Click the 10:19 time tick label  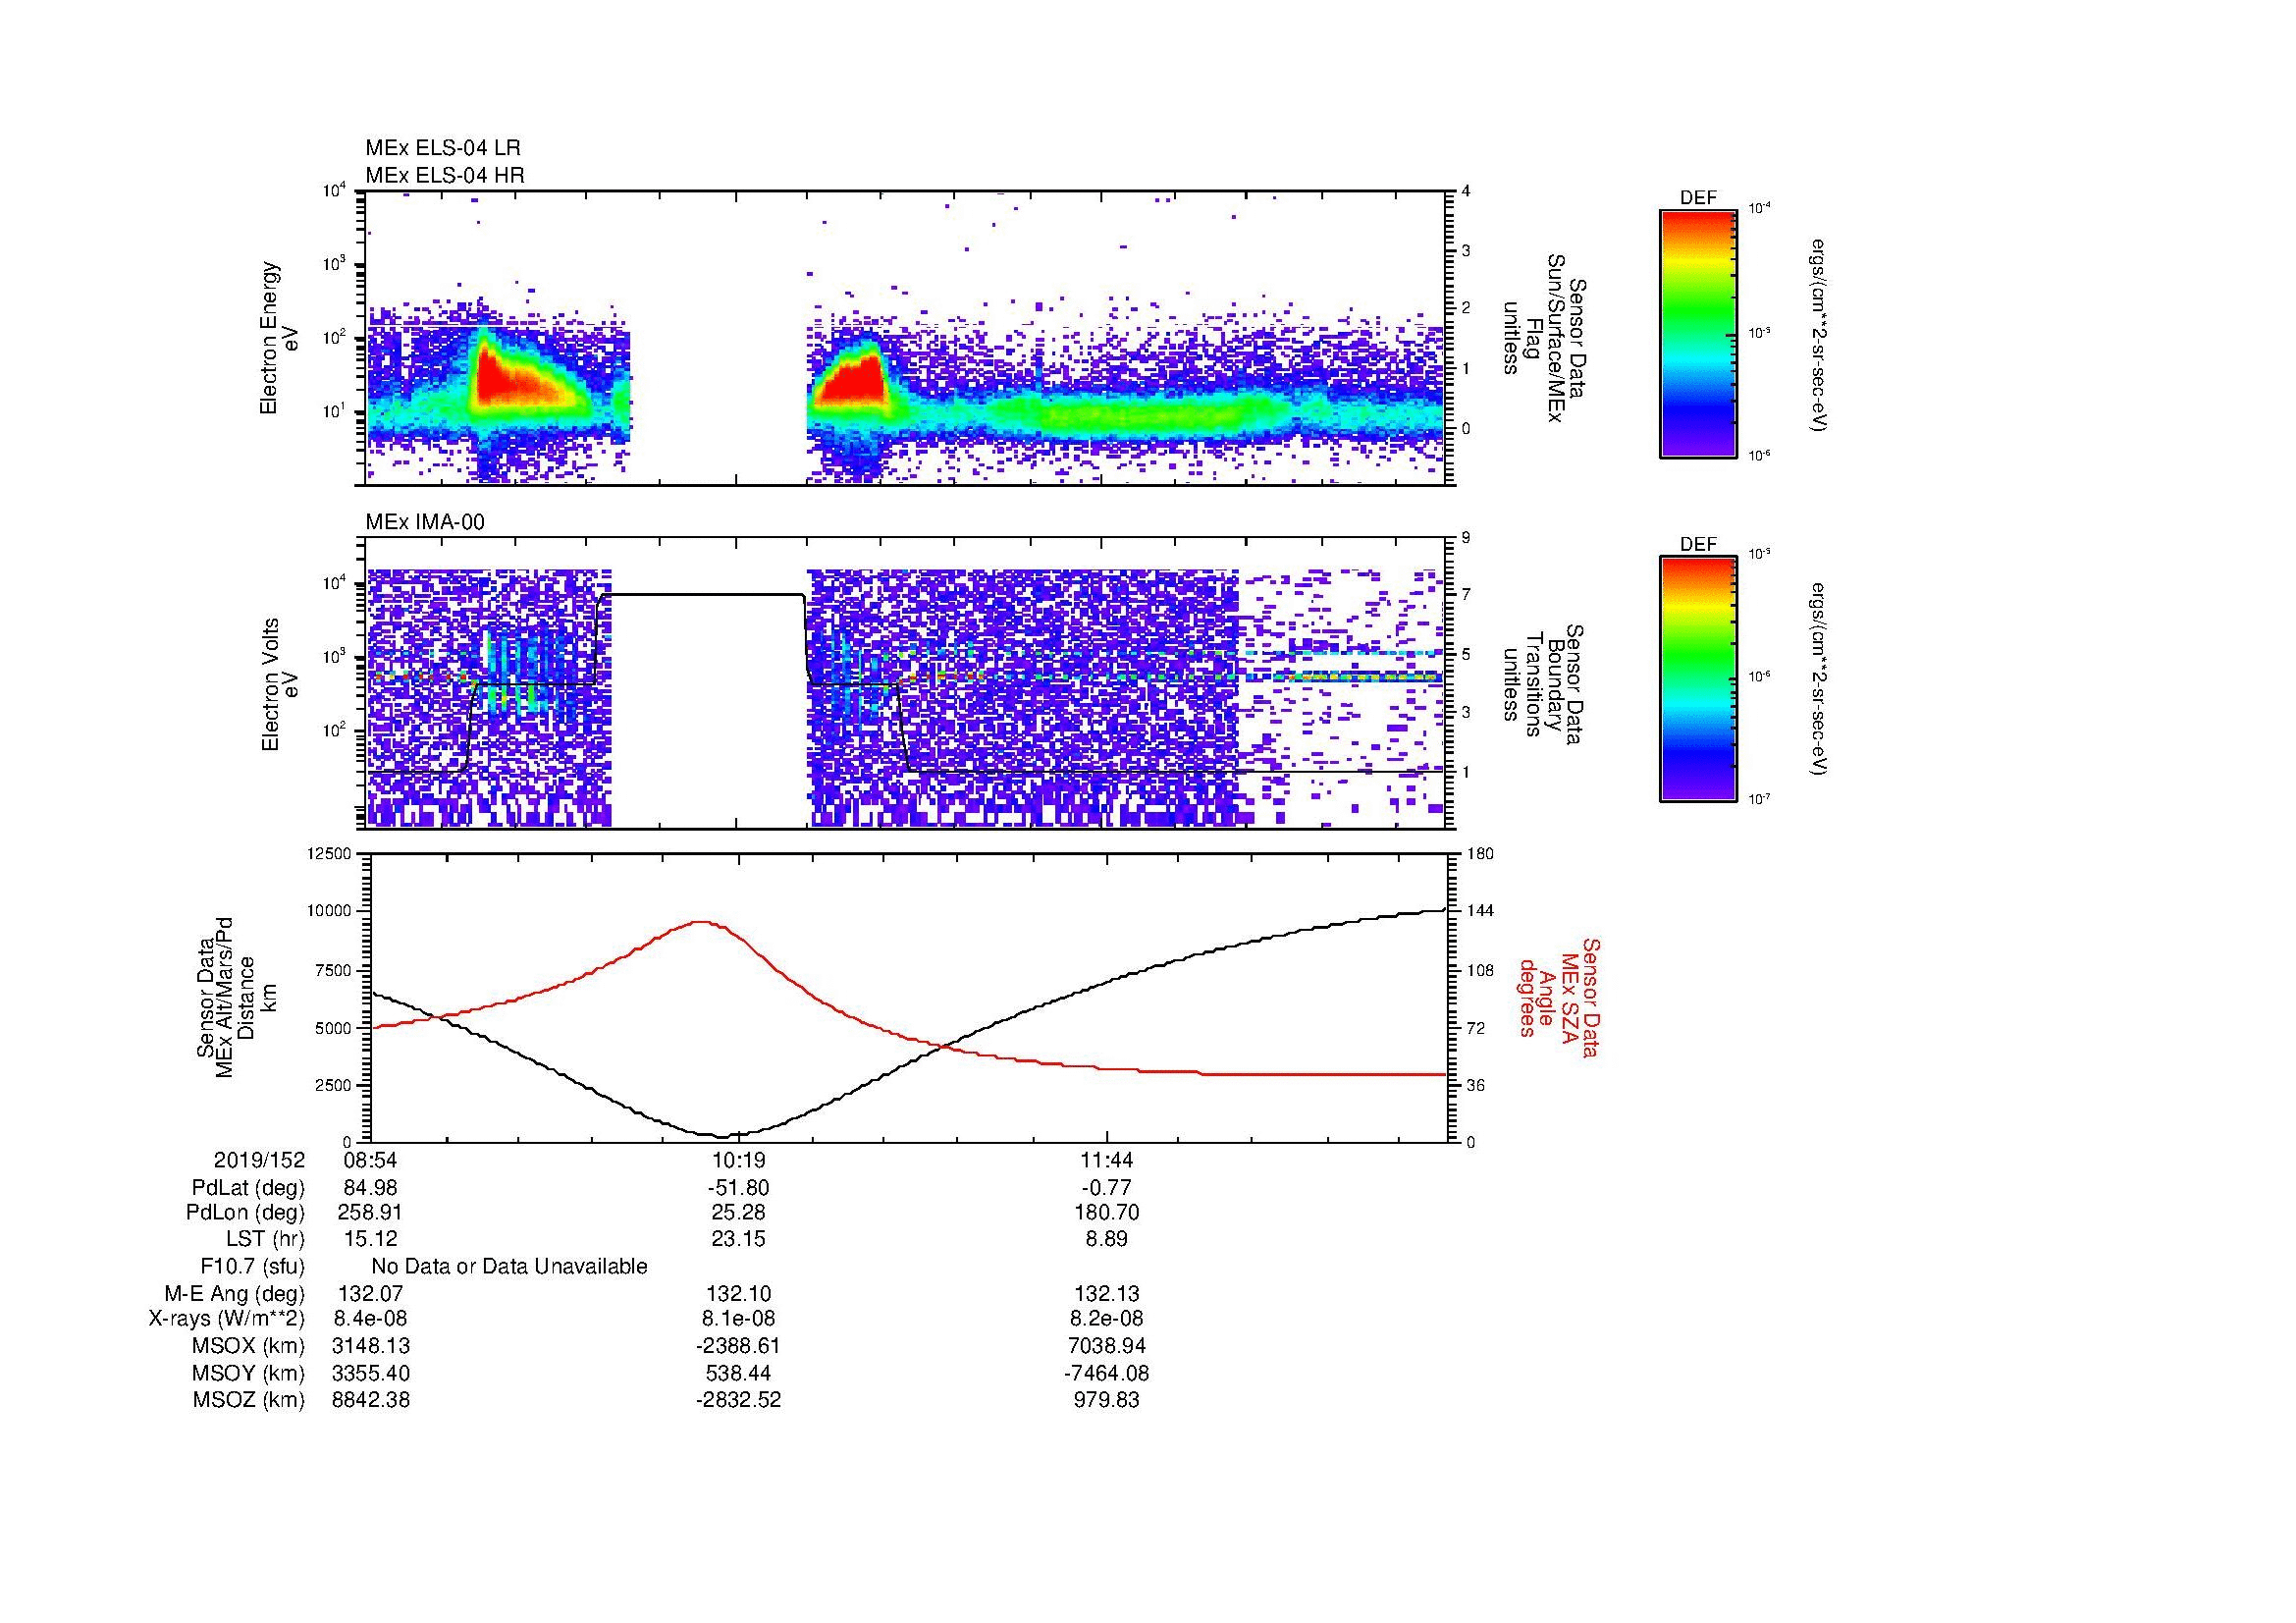point(738,1160)
